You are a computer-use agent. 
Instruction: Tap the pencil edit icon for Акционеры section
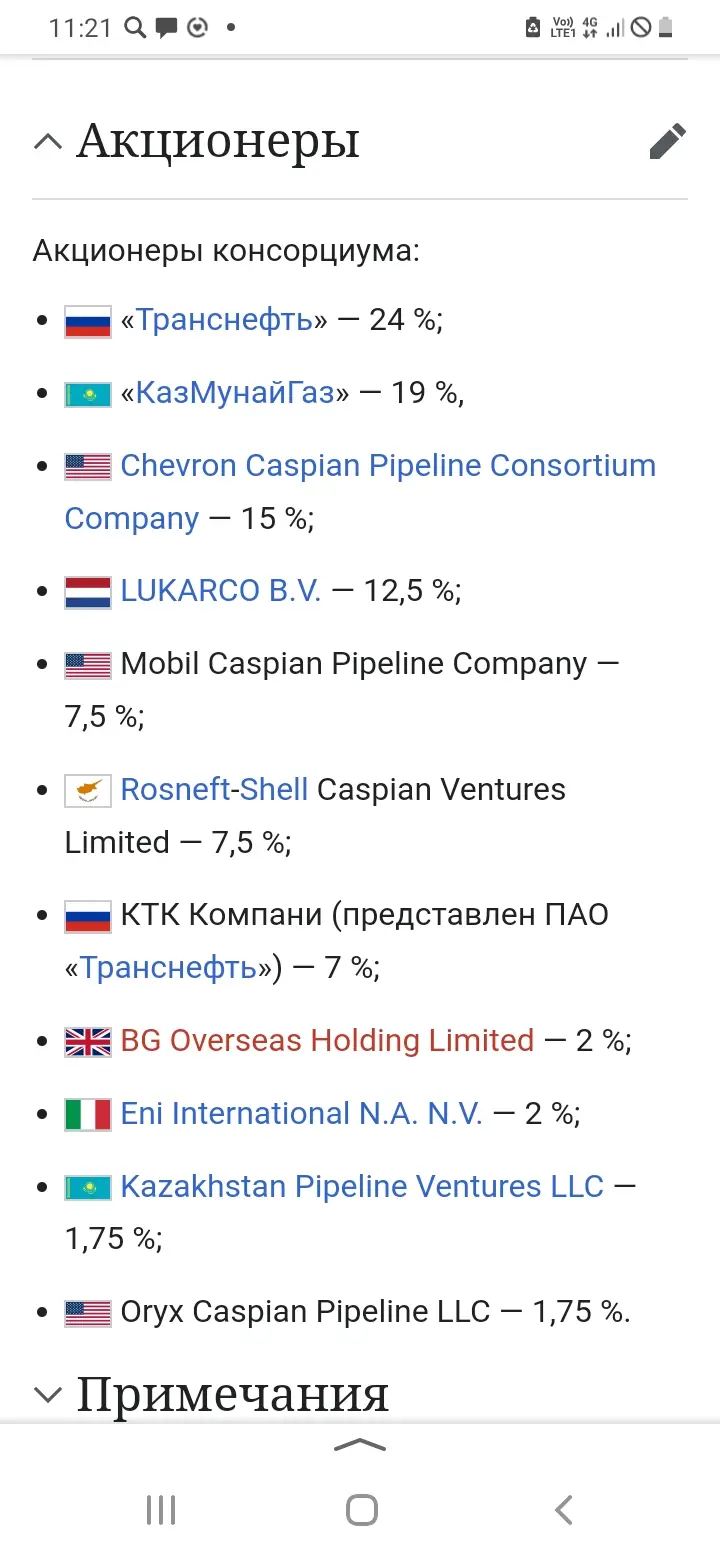(x=667, y=141)
